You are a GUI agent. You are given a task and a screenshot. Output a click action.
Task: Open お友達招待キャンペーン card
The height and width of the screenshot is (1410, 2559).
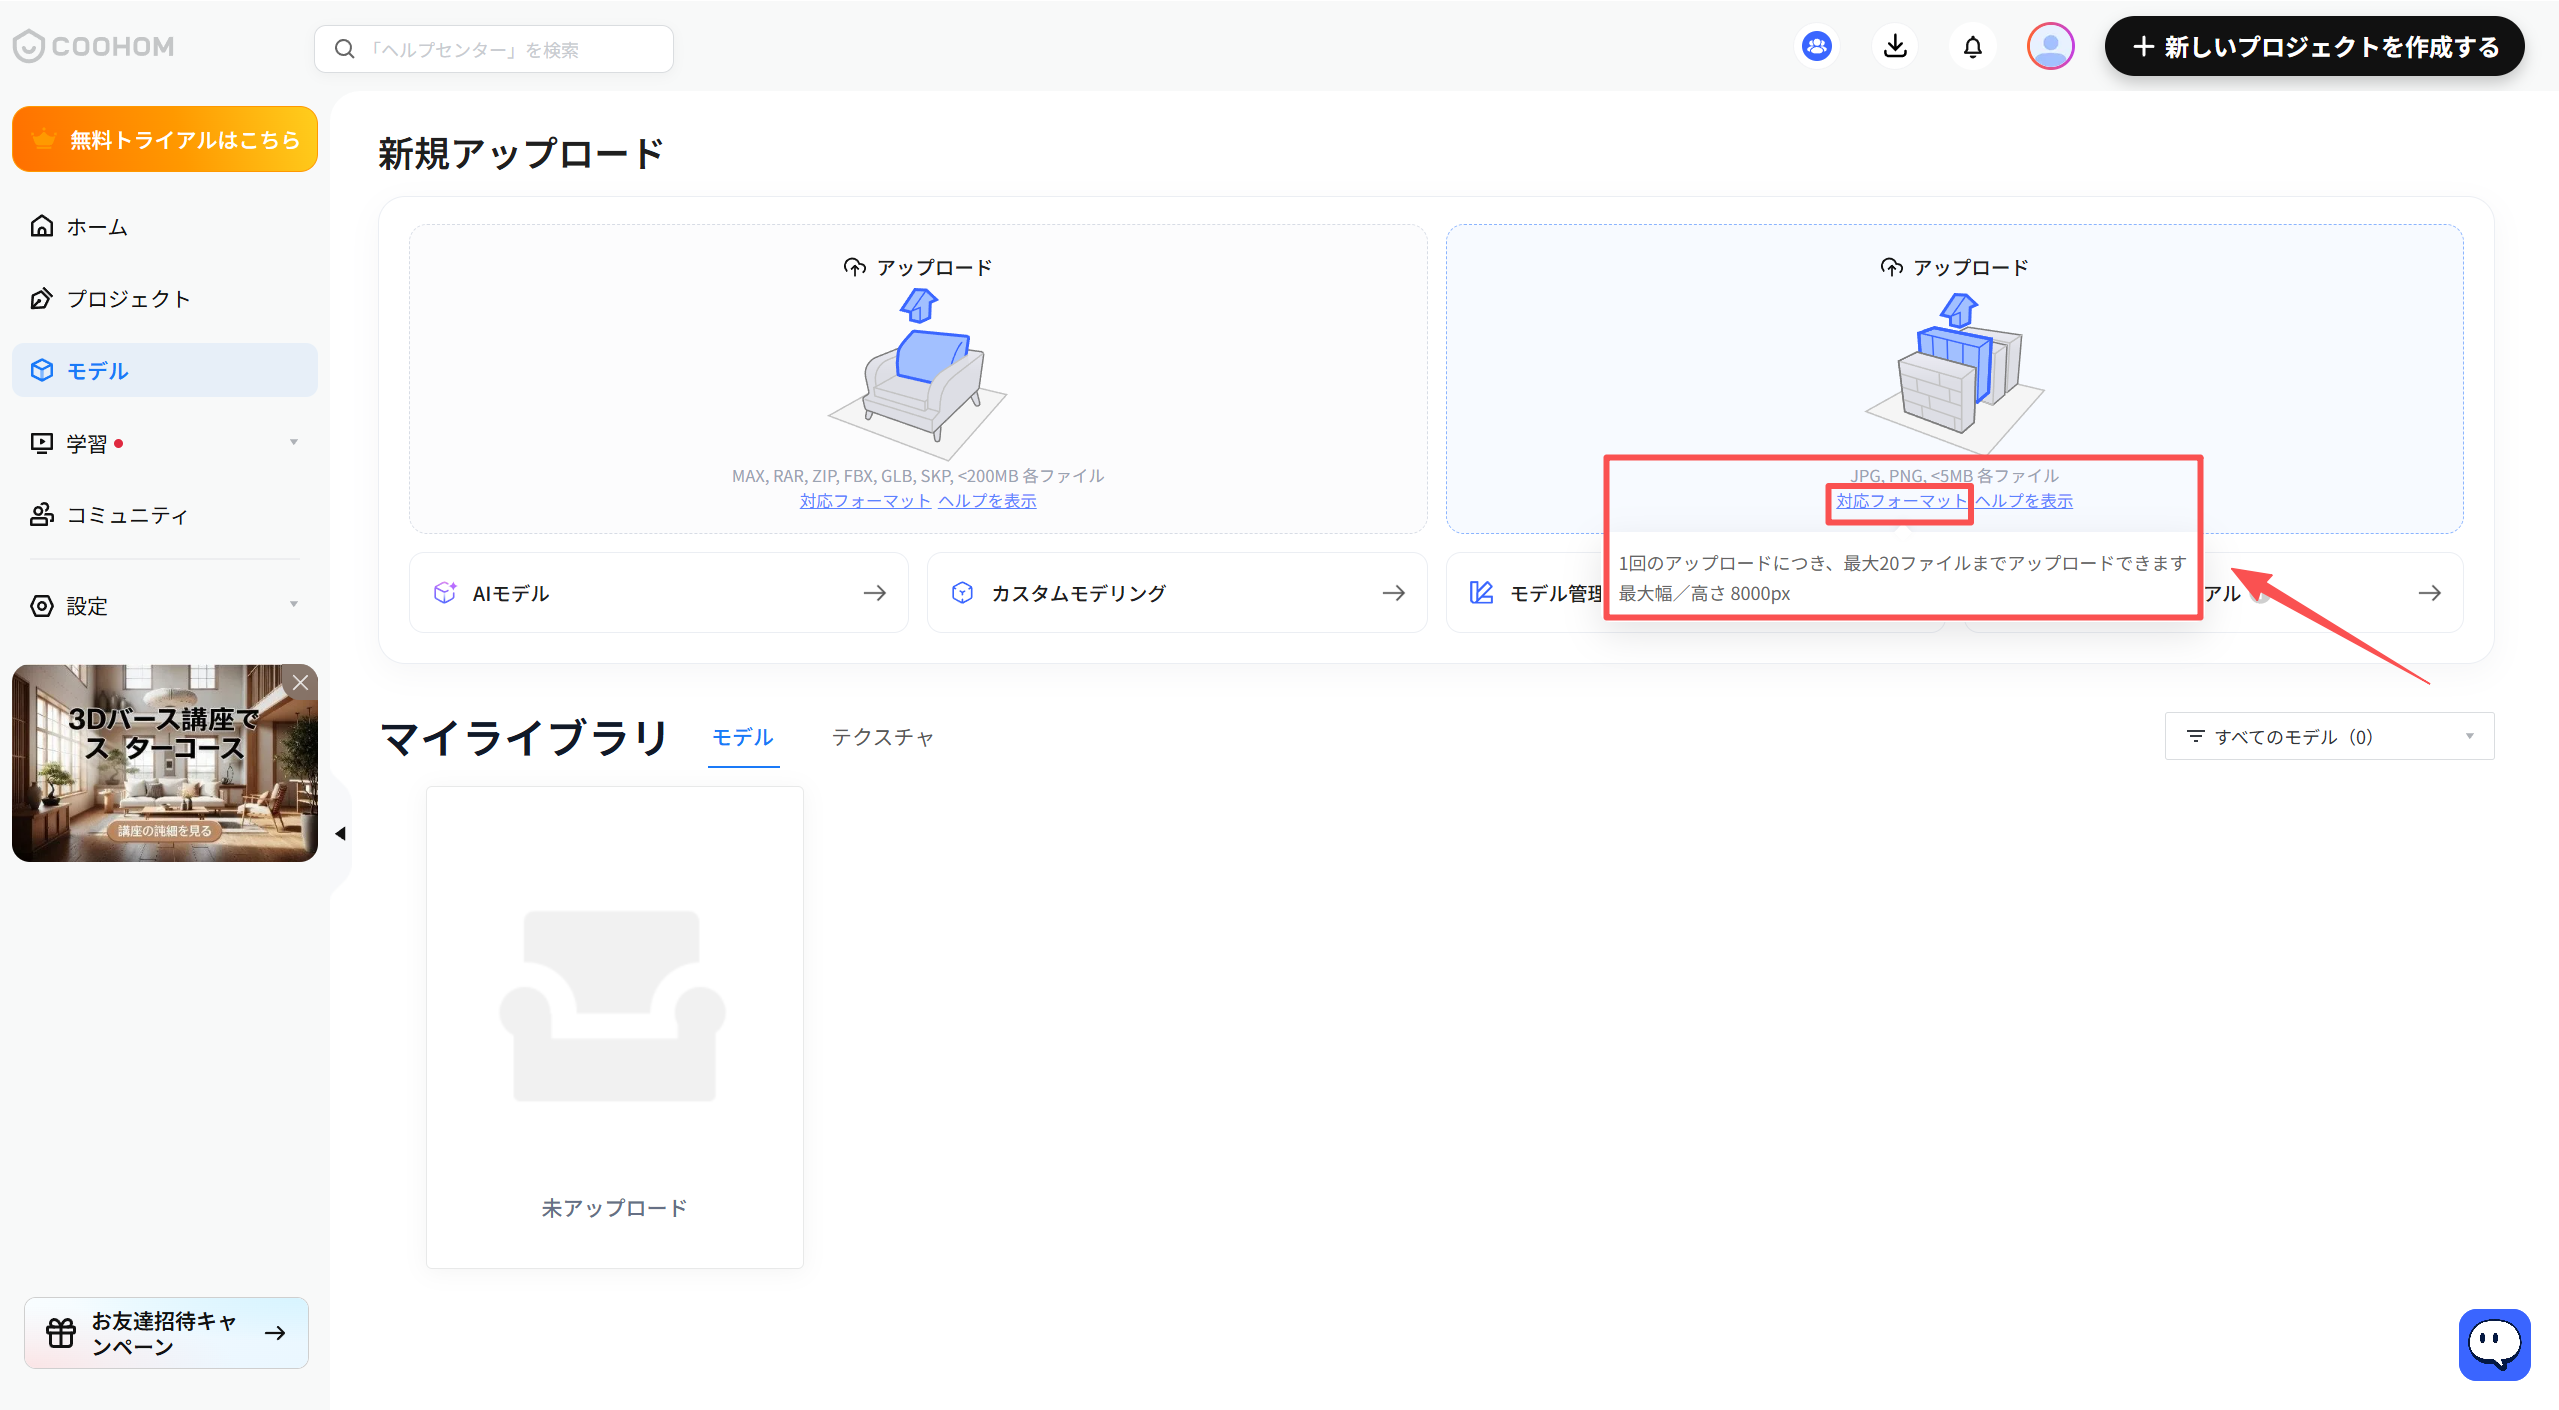(x=166, y=1333)
